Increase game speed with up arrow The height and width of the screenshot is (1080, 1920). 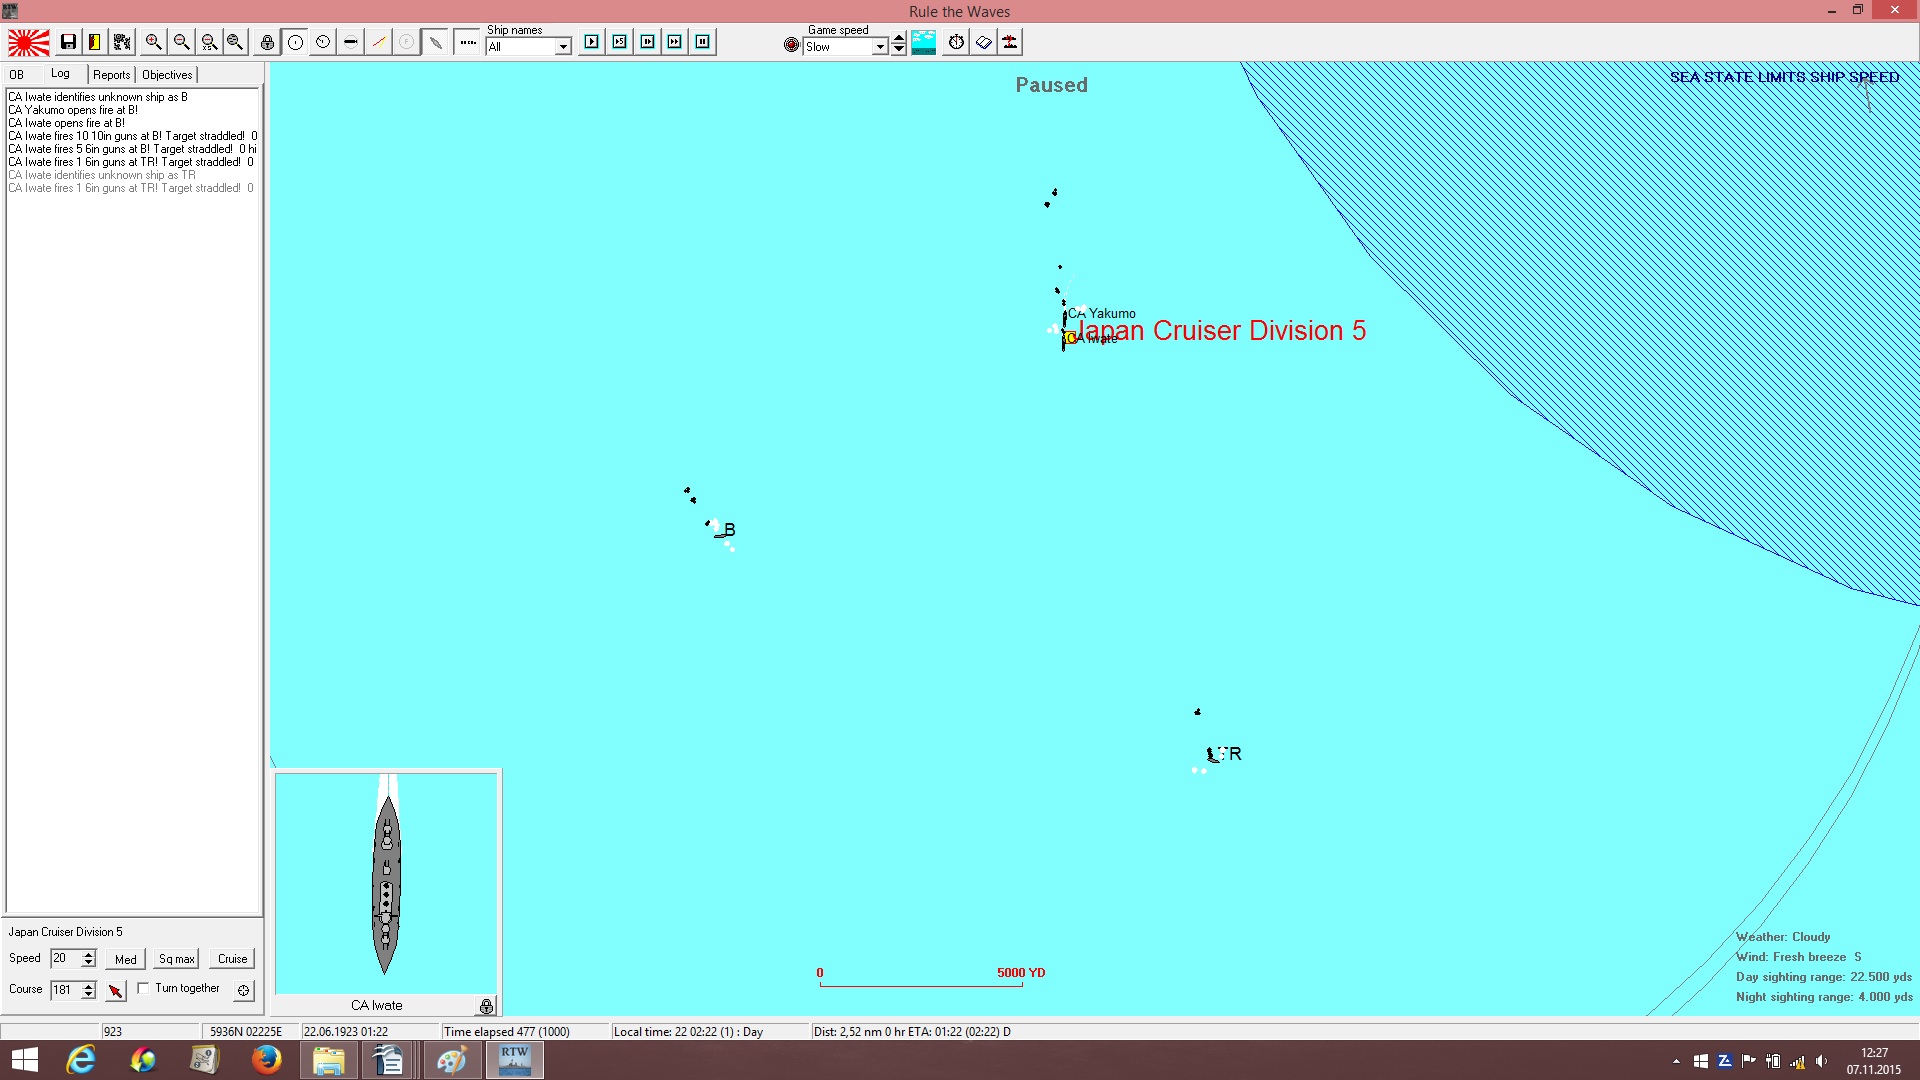(899, 38)
